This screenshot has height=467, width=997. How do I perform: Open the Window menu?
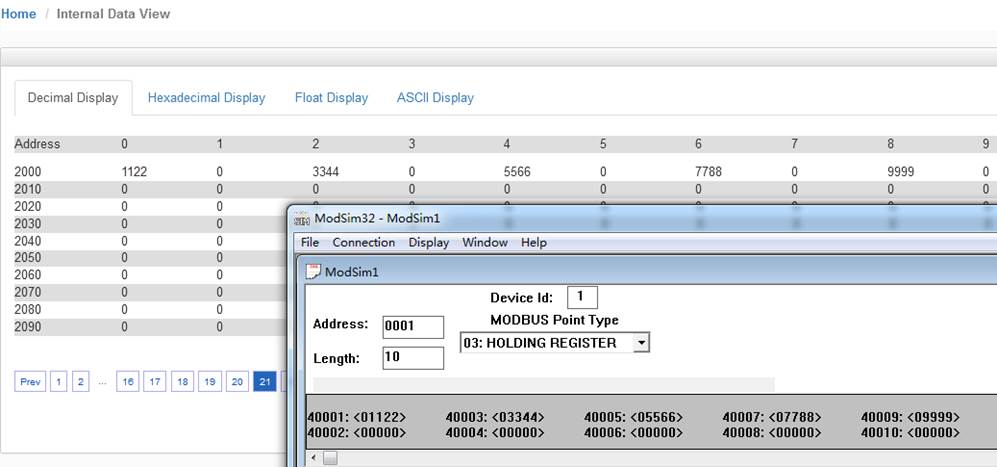click(x=485, y=242)
